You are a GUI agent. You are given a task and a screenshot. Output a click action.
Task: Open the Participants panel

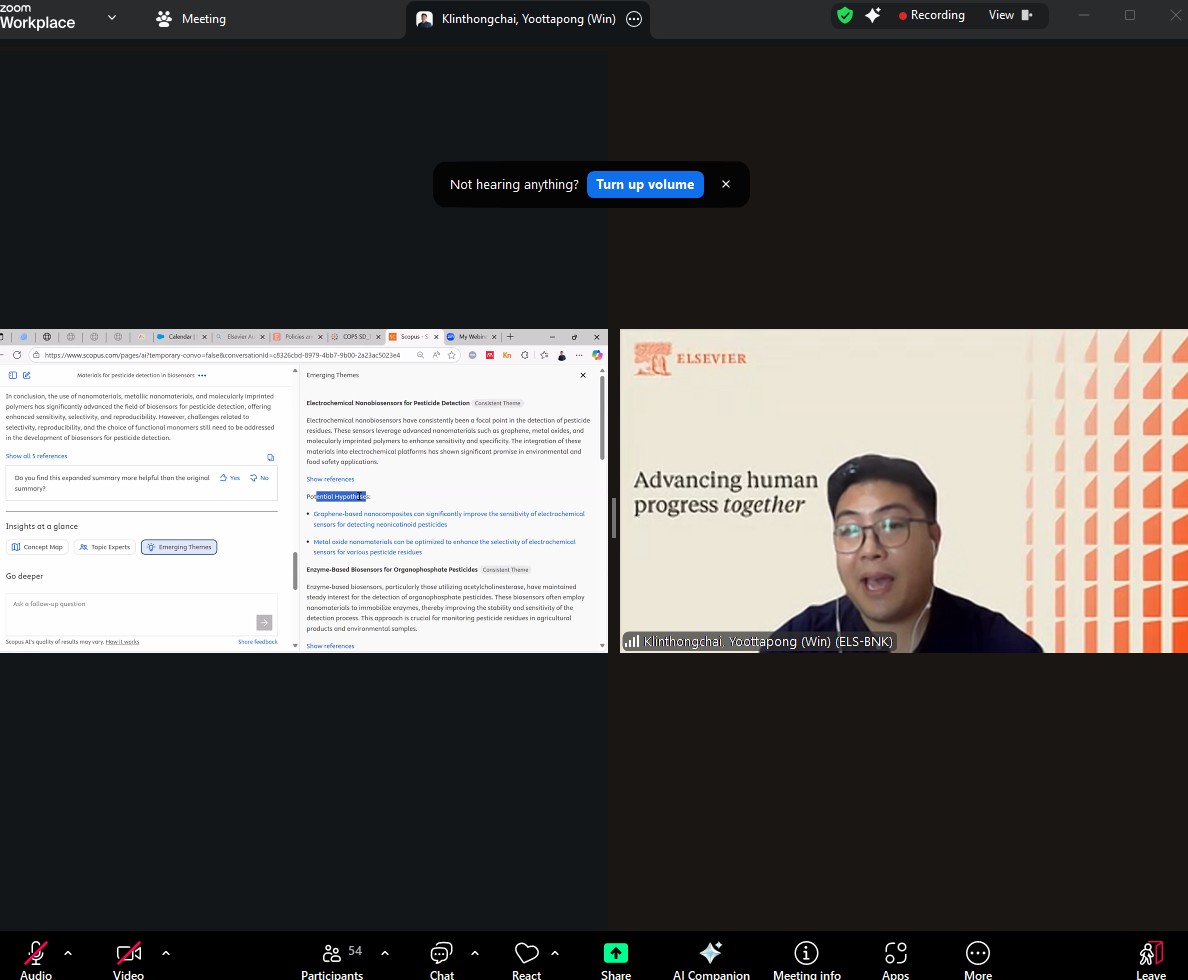pos(332,953)
